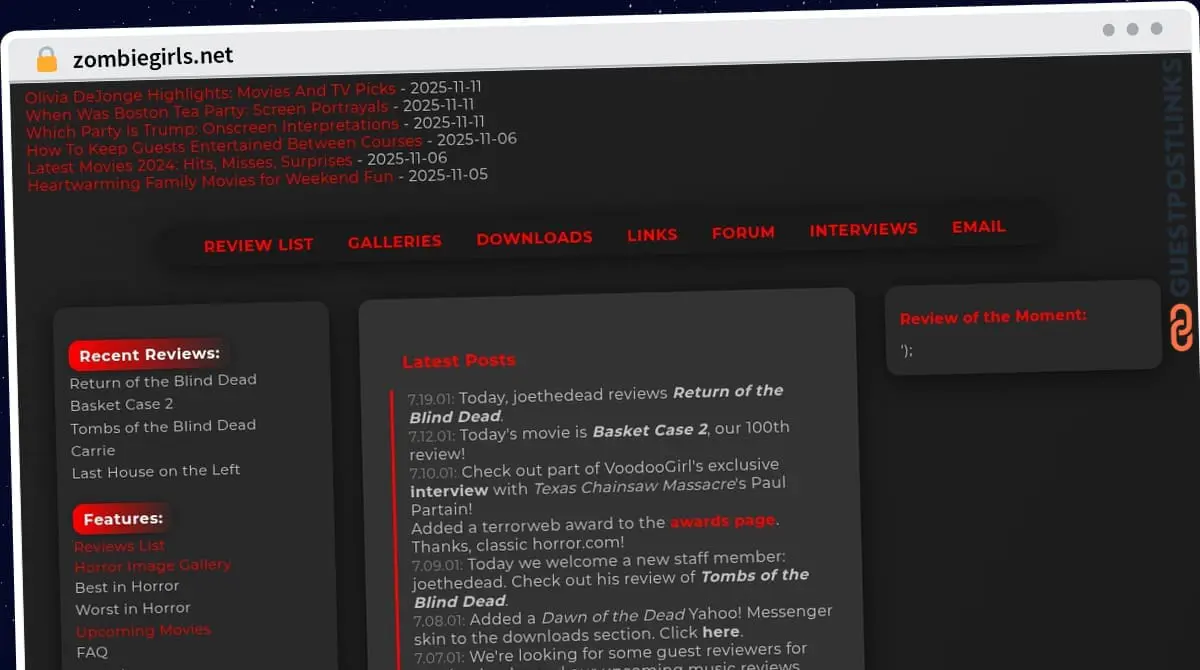The image size is (1200, 670).
Task: Open Last House on the Left review
Action: (x=156, y=471)
